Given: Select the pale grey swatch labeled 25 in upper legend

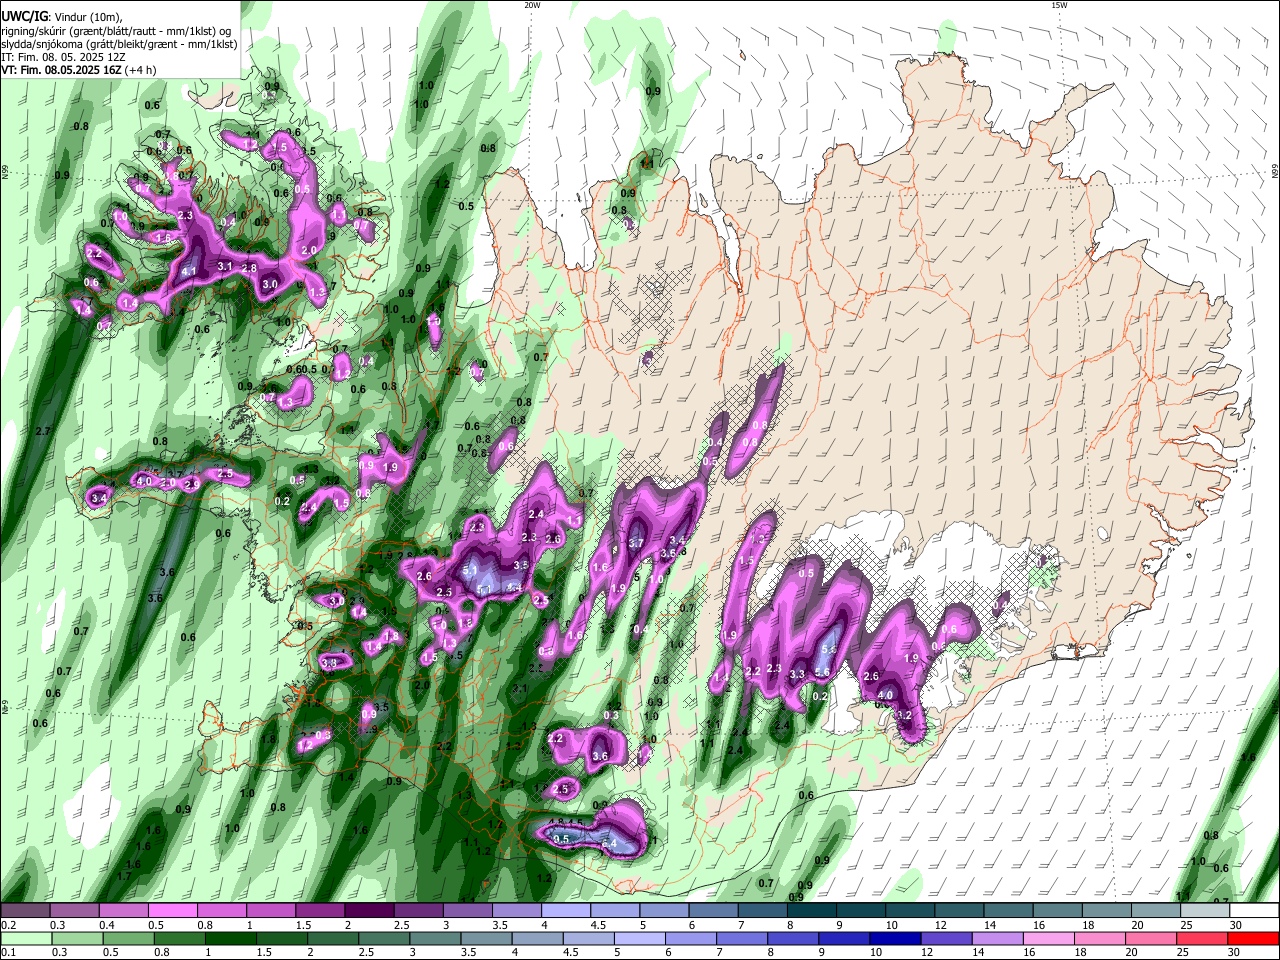Looking at the screenshot, I should (1205, 910).
